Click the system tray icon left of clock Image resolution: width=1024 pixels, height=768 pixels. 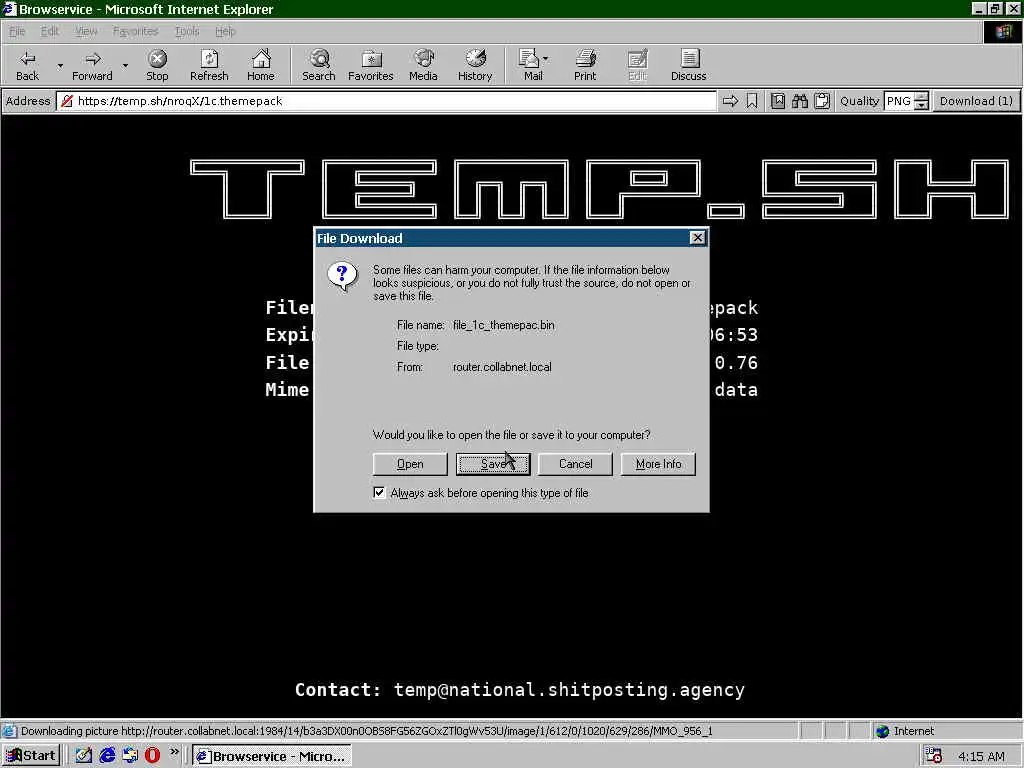click(934, 756)
